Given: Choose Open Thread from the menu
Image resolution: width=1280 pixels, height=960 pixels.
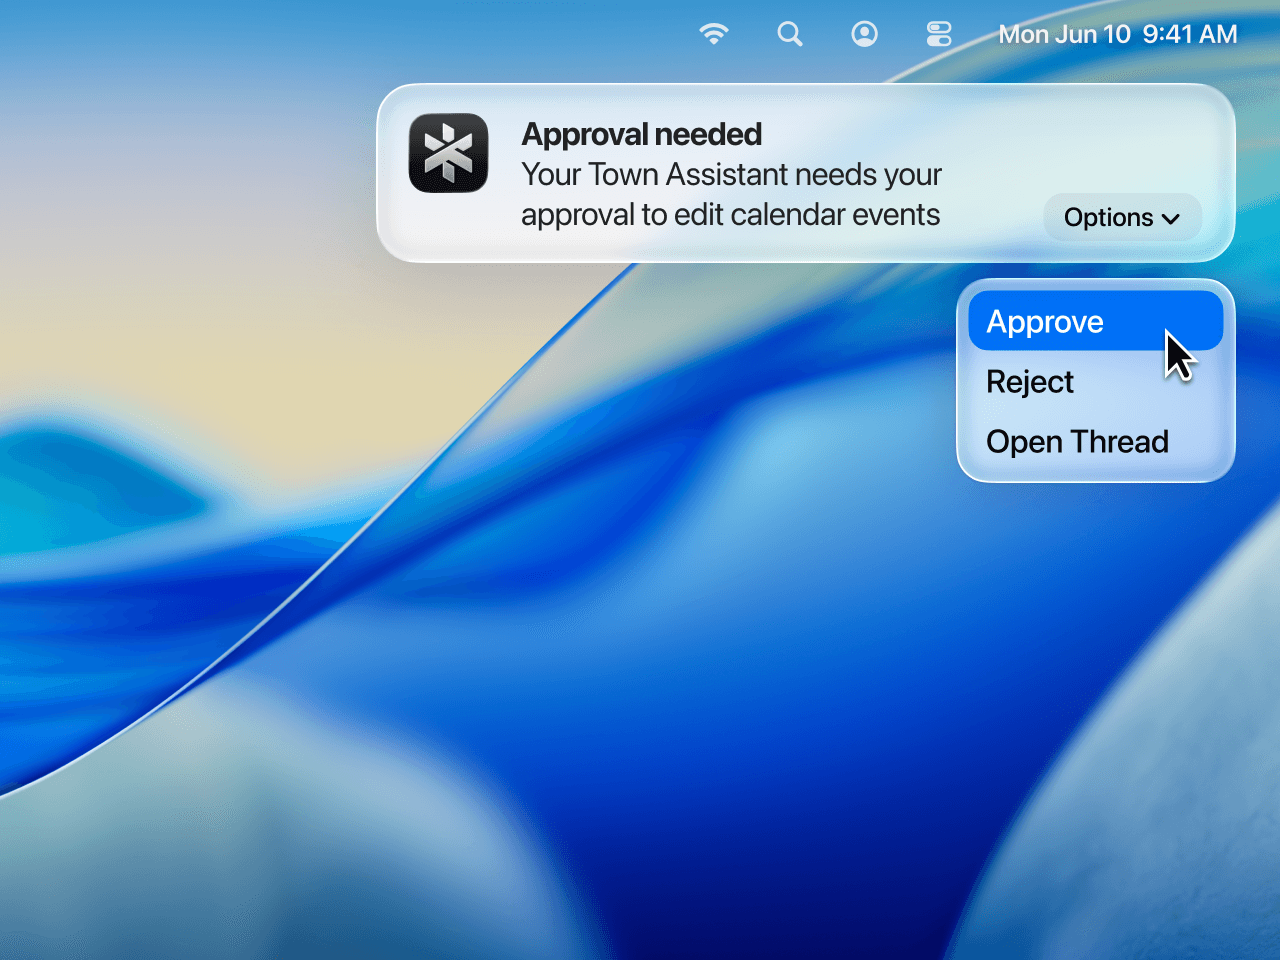Looking at the screenshot, I should click(1077, 441).
